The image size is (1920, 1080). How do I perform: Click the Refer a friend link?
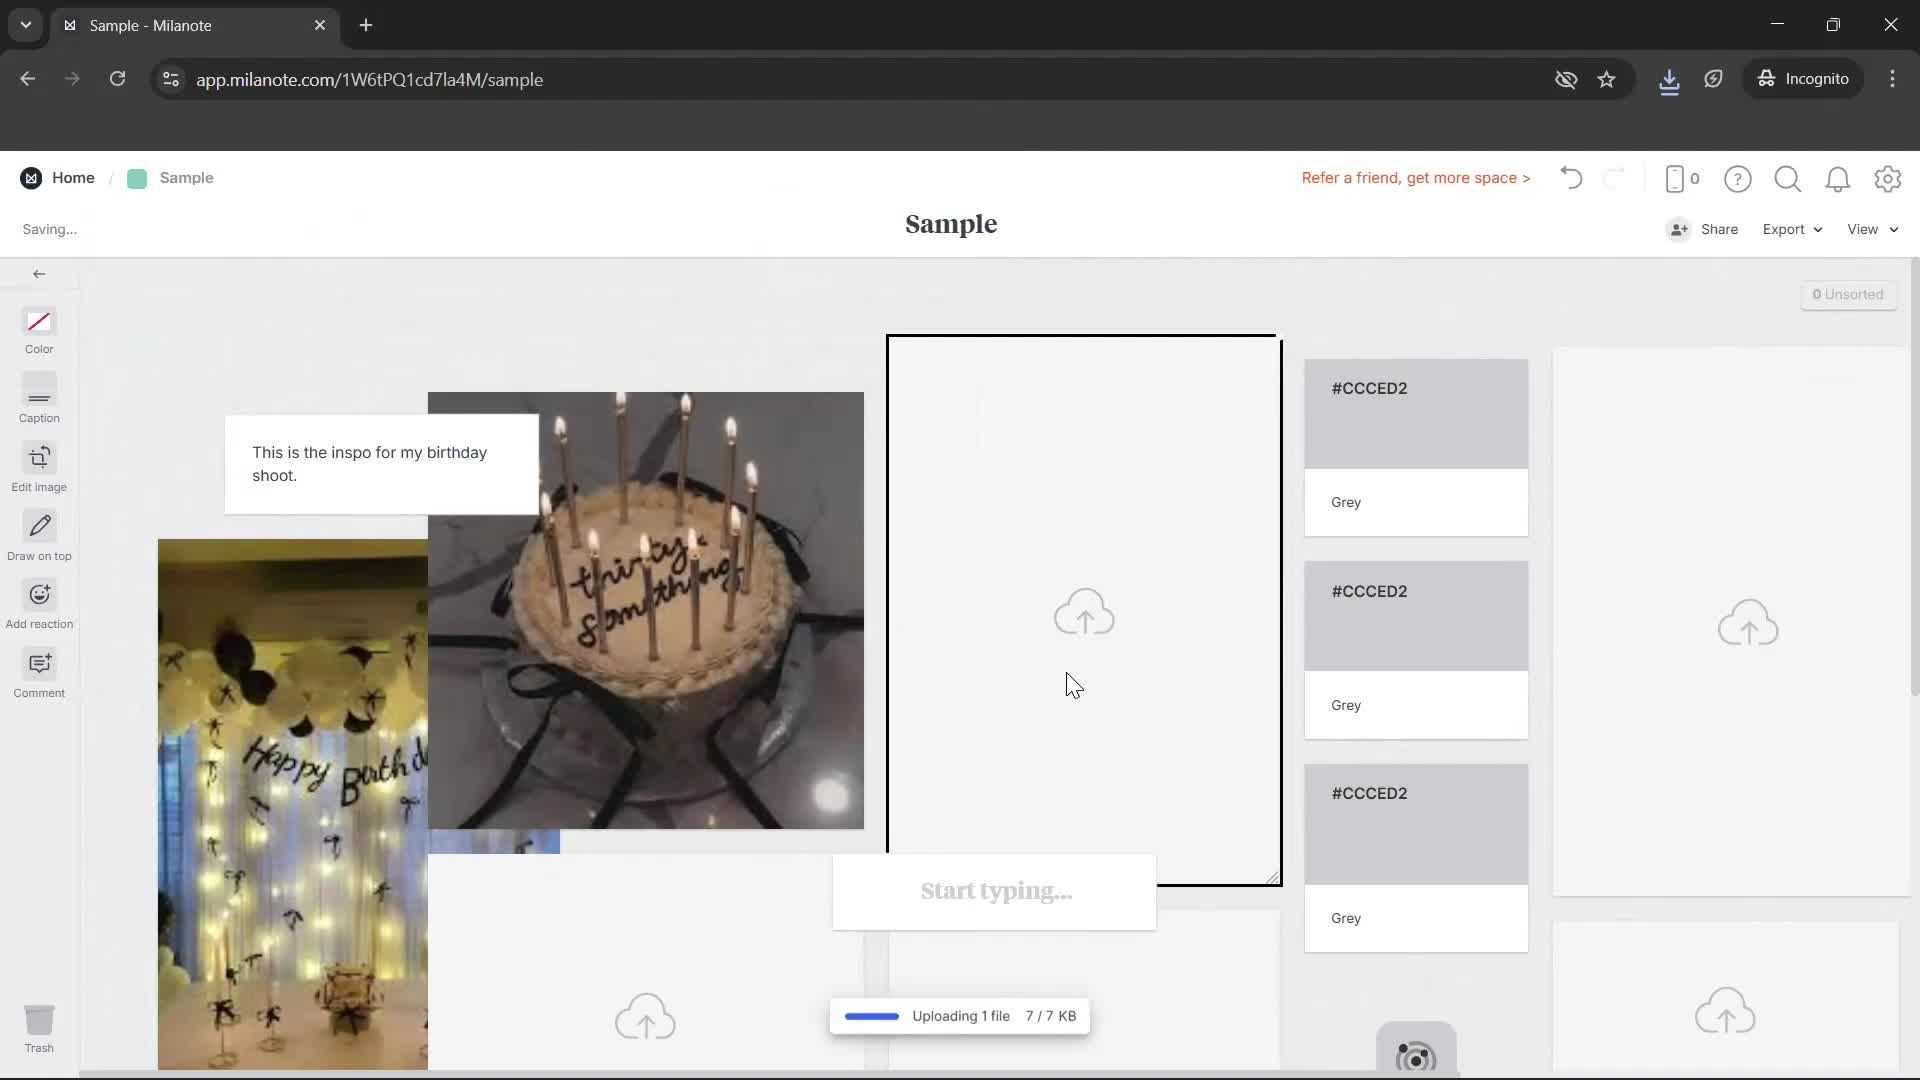click(1415, 178)
